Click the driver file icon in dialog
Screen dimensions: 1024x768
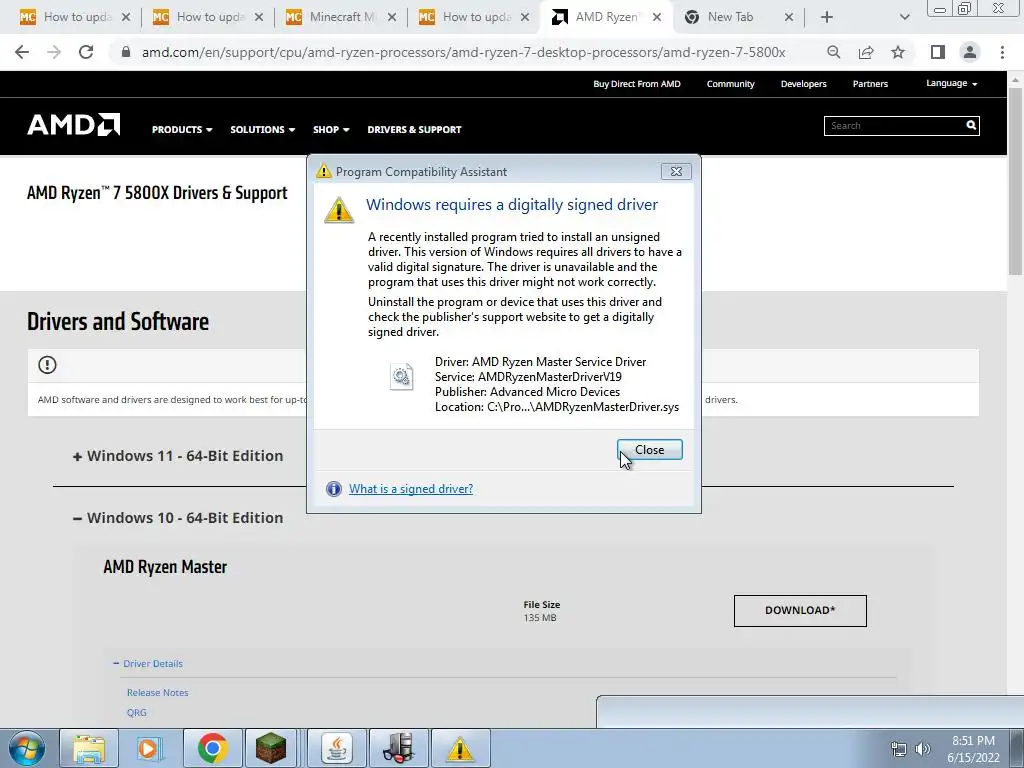point(401,377)
